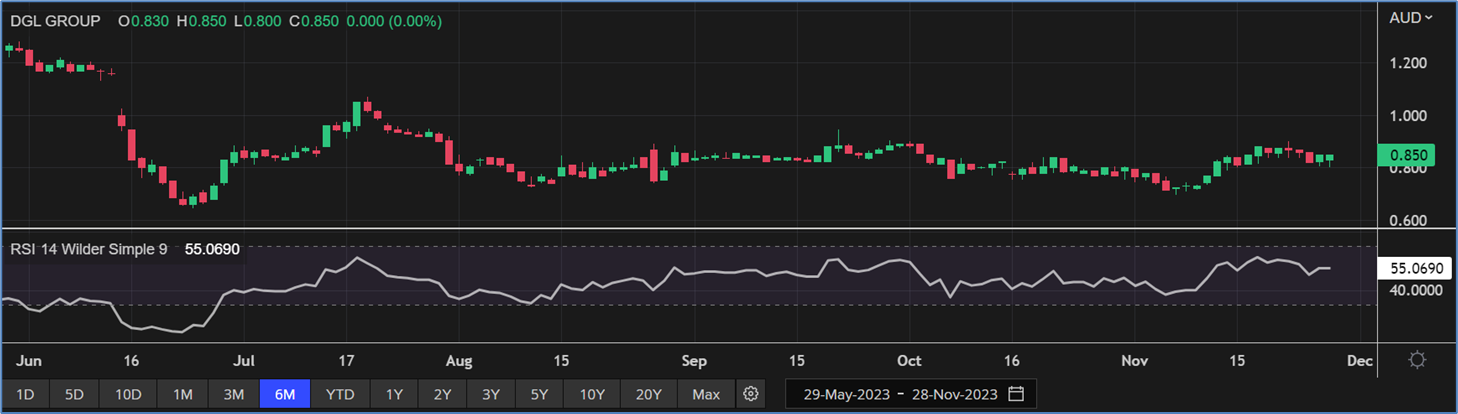The image size is (1458, 414).
Task: Expand the AUD currency dropdown
Action: 1411,17
